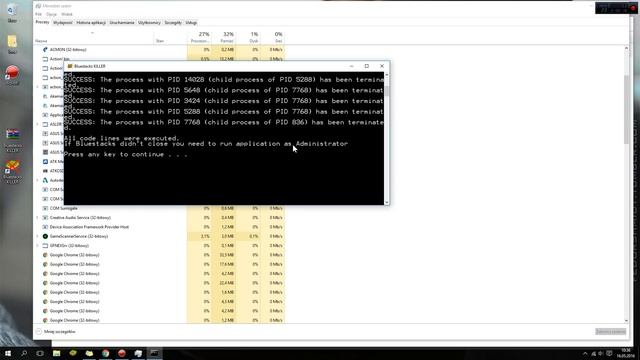Select the Google Chrome process using 33,5 MB
The width and height of the screenshot is (640, 360).
tap(159, 255)
